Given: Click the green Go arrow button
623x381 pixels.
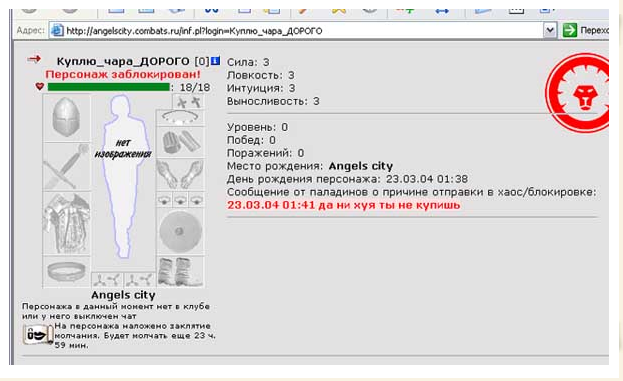Looking at the screenshot, I should click(x=569, y=30).
